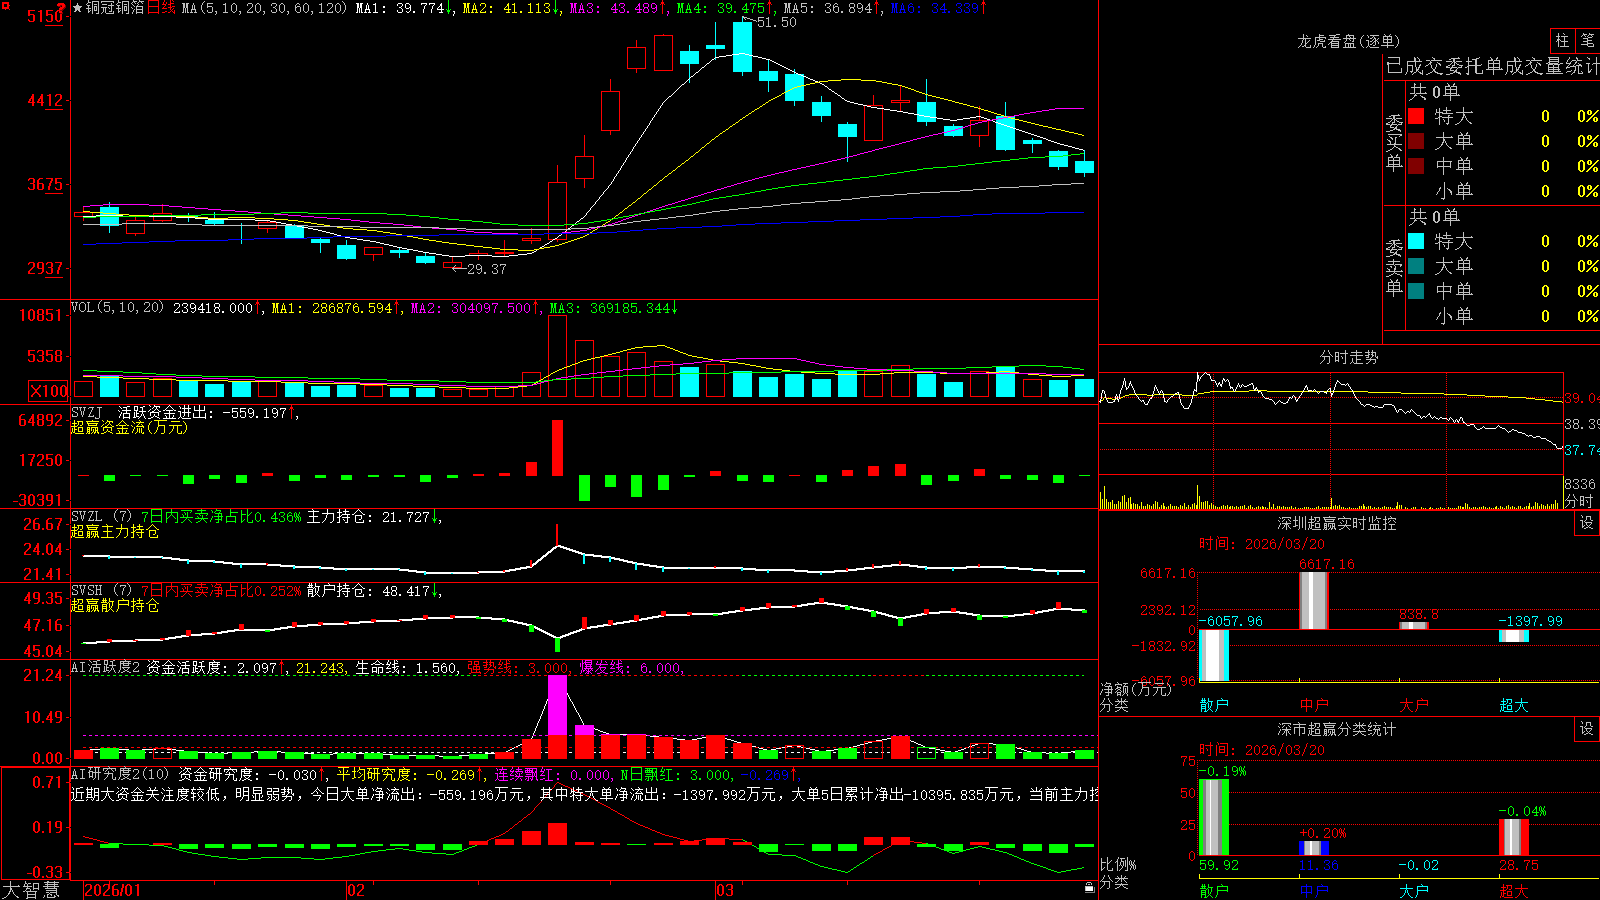This screenshot has width=1600, height=900.
Task: Click the 超赢散户持仓 label
Action: (115, 605)
